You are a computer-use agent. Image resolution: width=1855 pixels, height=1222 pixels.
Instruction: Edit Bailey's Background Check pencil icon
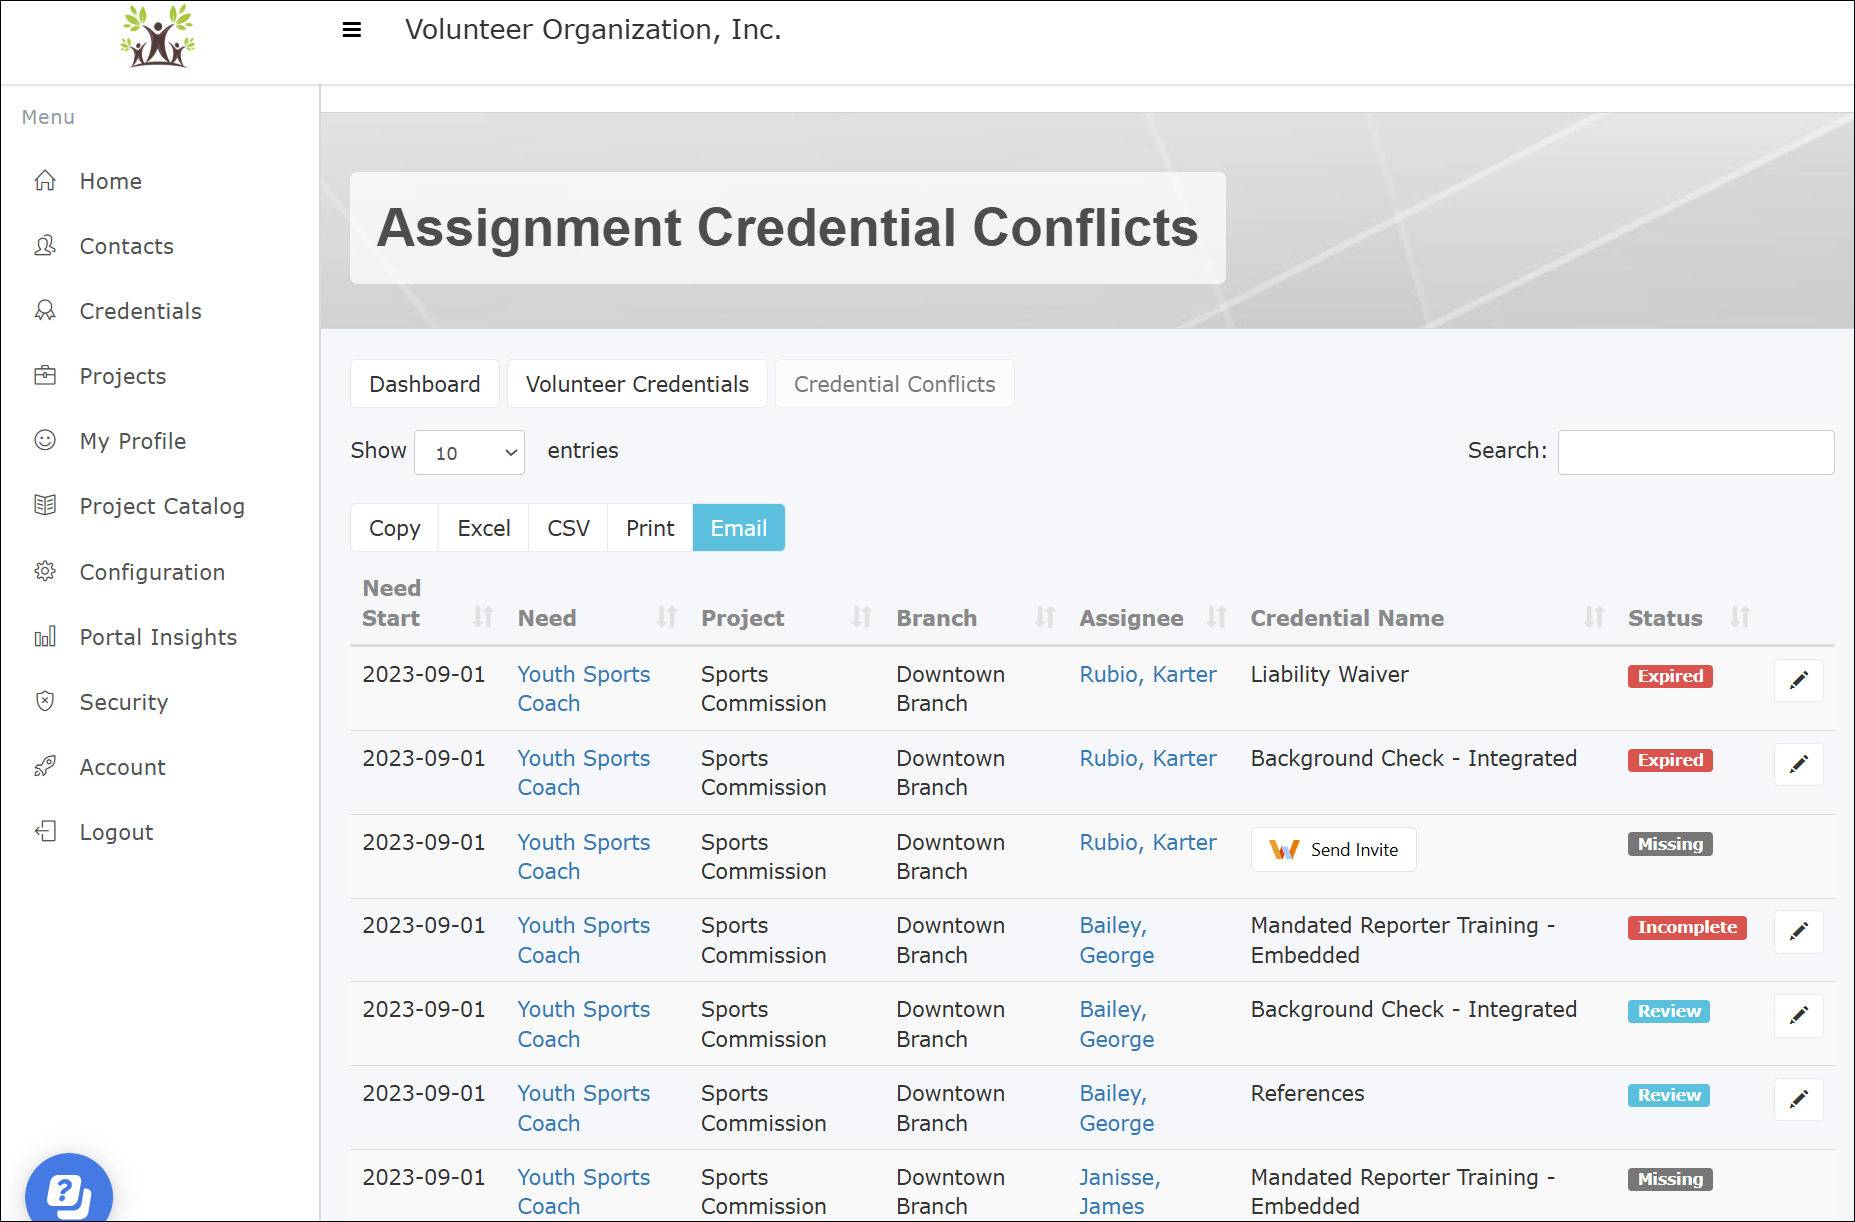(1798, 1015)
